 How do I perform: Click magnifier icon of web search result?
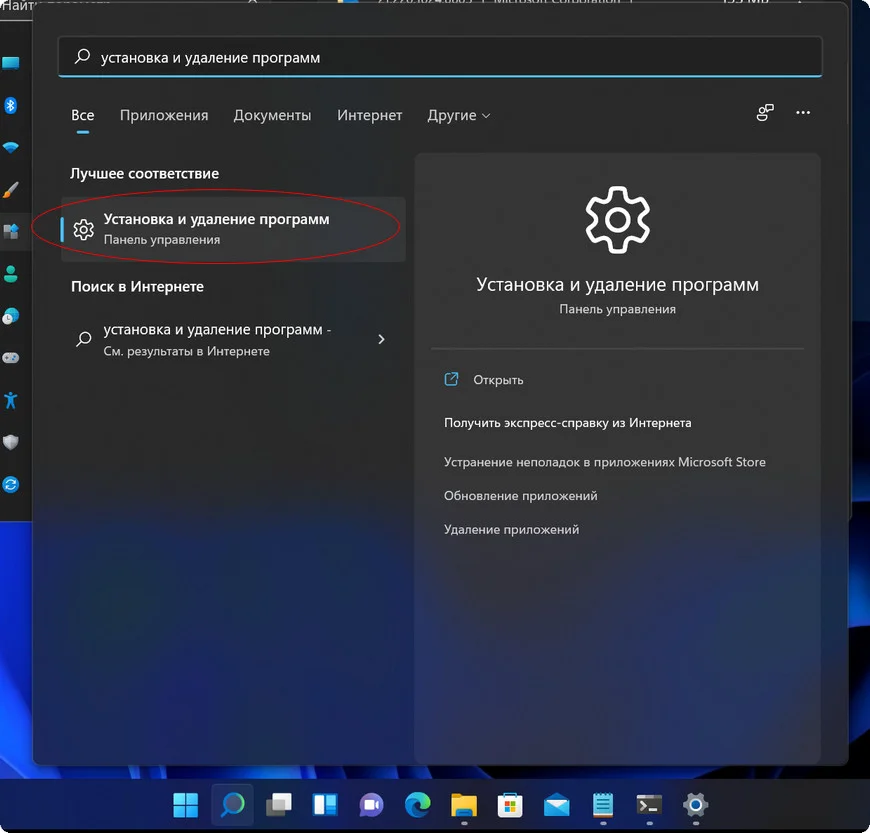coord(84,339)
